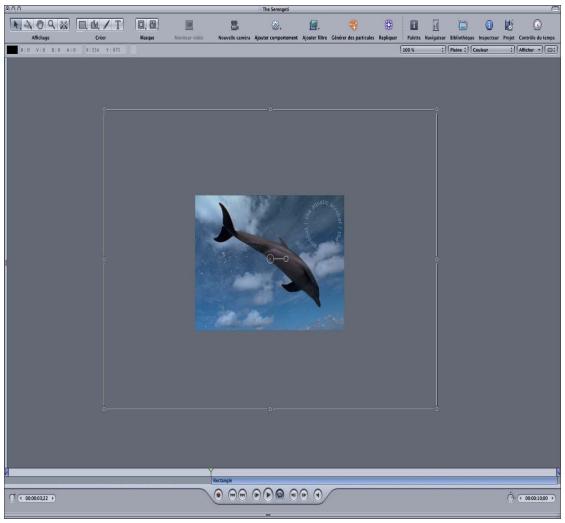Open Ajouter comportement gear icon

tap(276, 25)
